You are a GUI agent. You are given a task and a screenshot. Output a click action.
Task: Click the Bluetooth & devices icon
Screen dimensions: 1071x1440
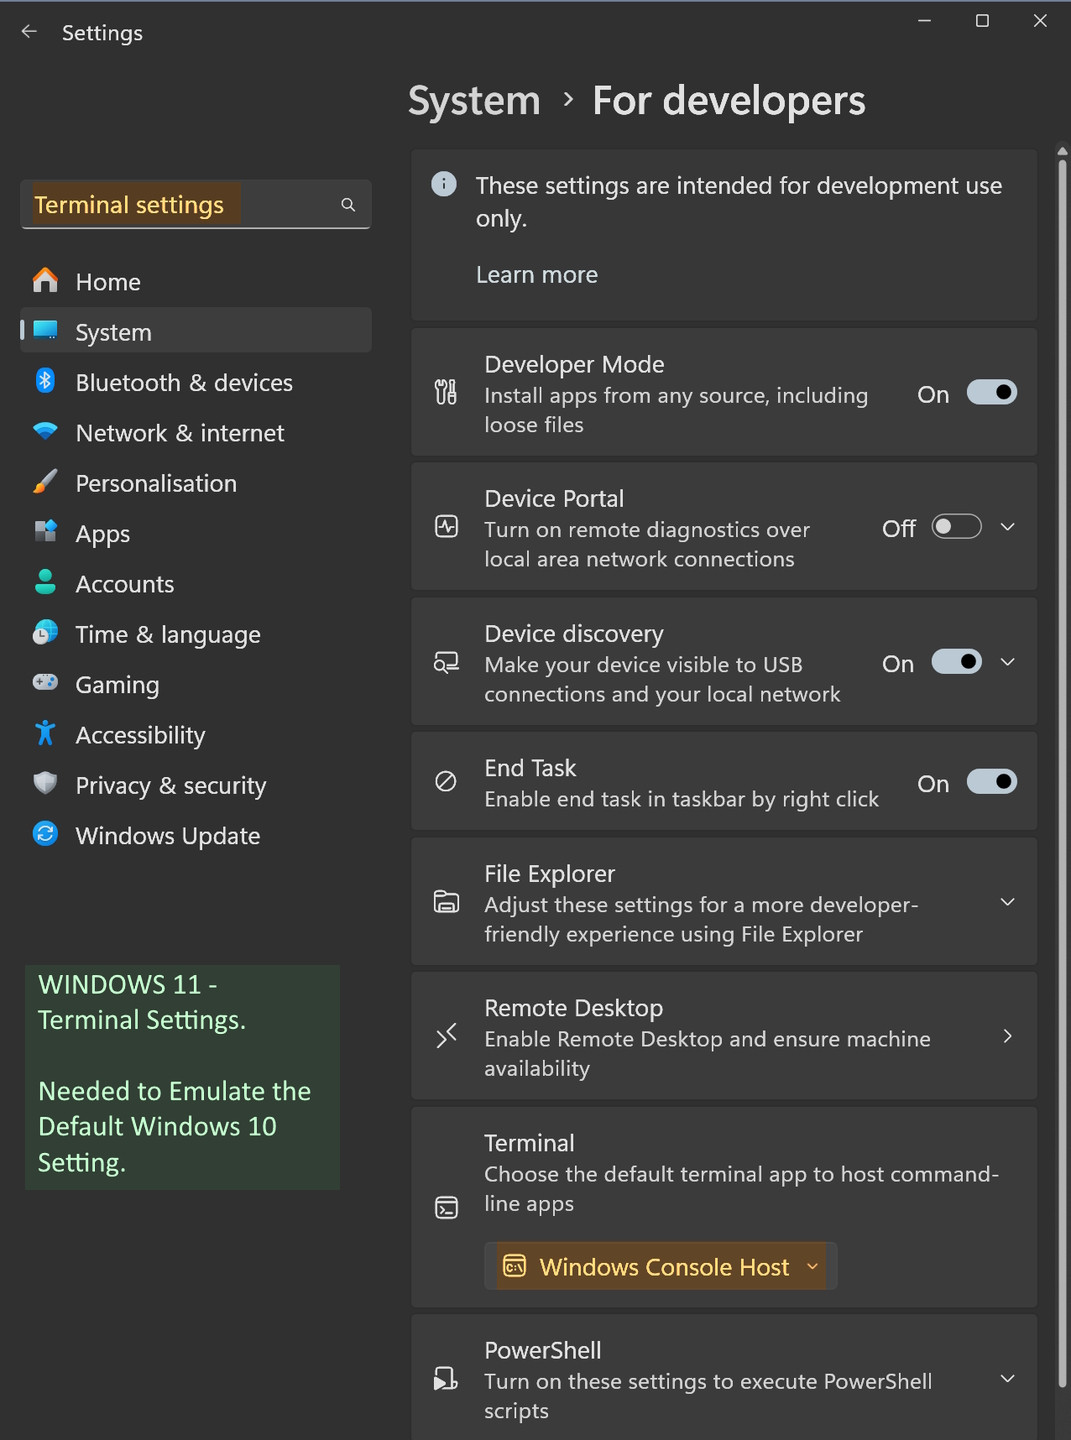45,381
